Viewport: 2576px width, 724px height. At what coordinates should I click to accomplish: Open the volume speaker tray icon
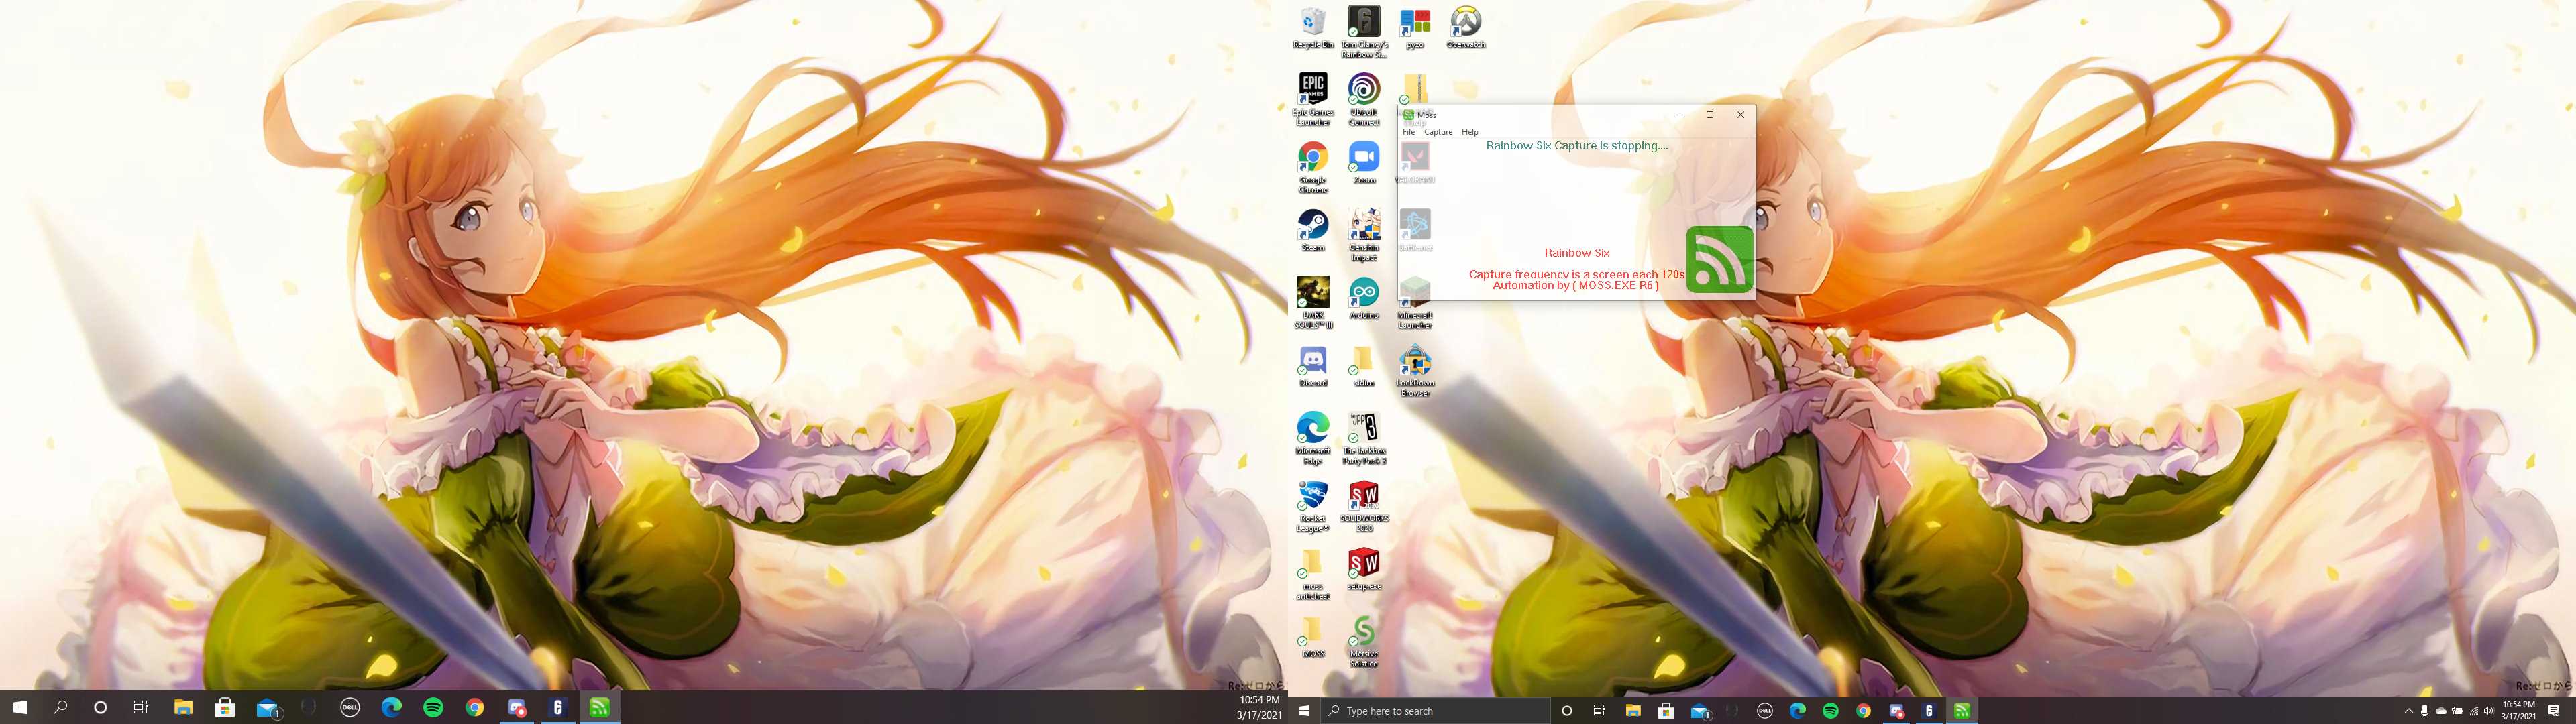2489,711
